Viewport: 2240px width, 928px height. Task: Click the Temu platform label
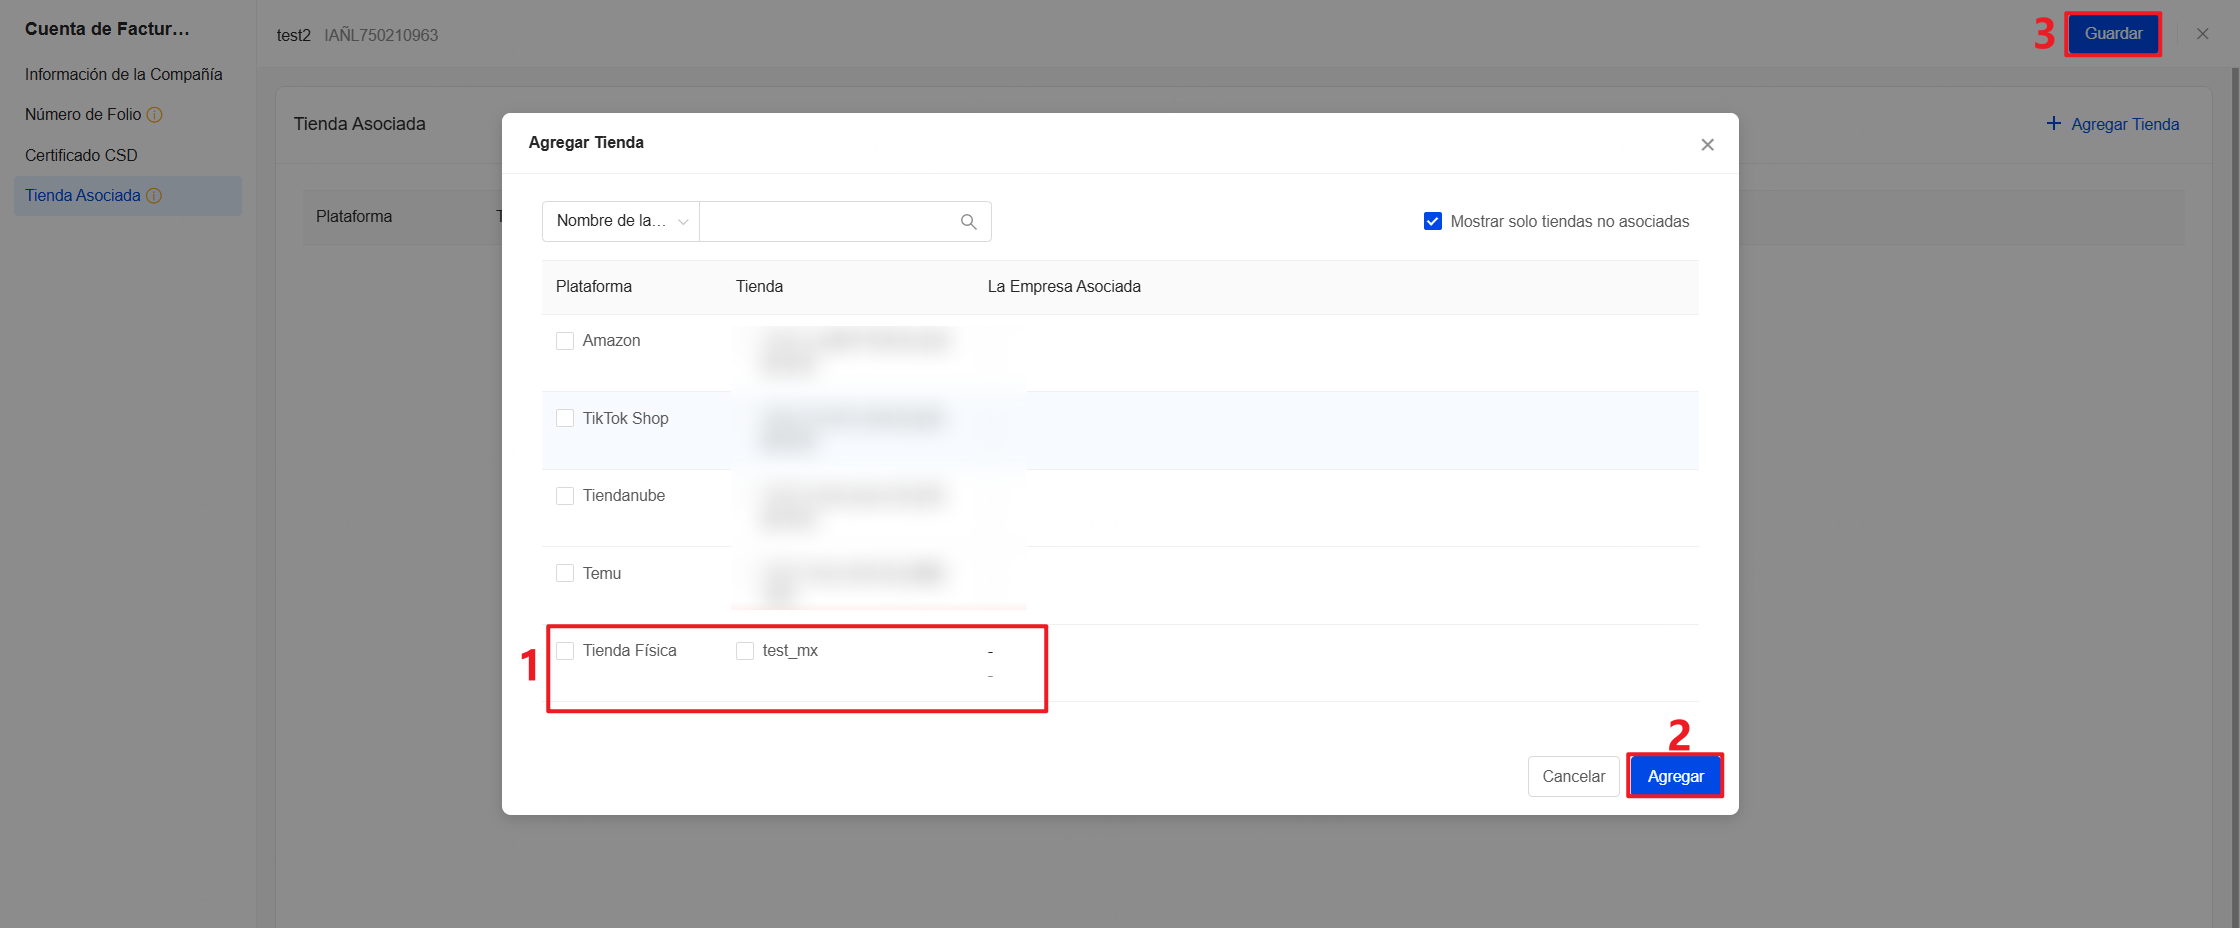tap(602, 573)
